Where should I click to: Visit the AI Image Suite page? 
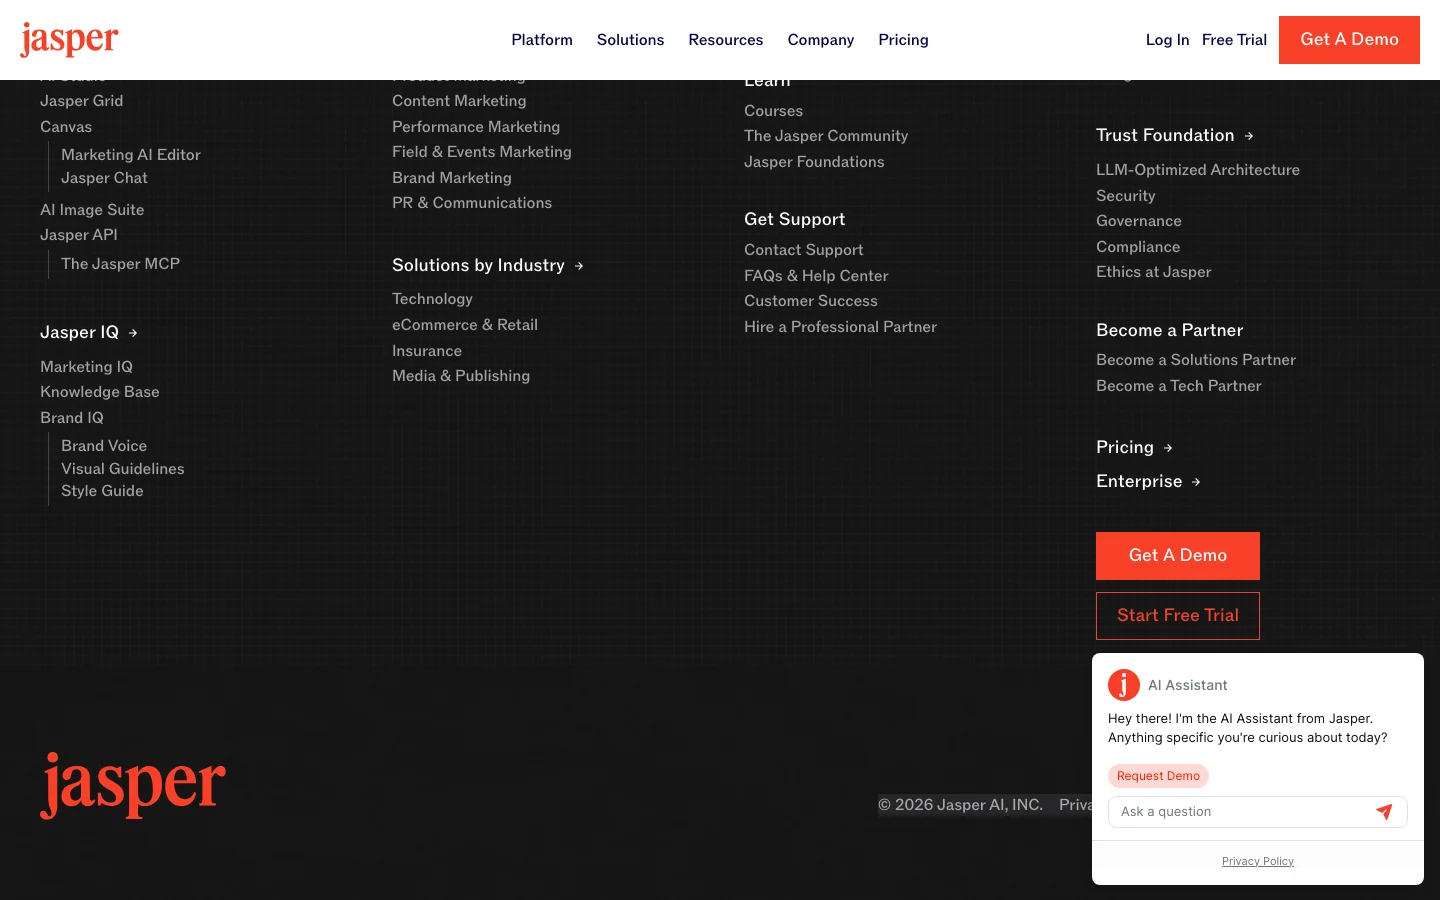pos(92,210)
